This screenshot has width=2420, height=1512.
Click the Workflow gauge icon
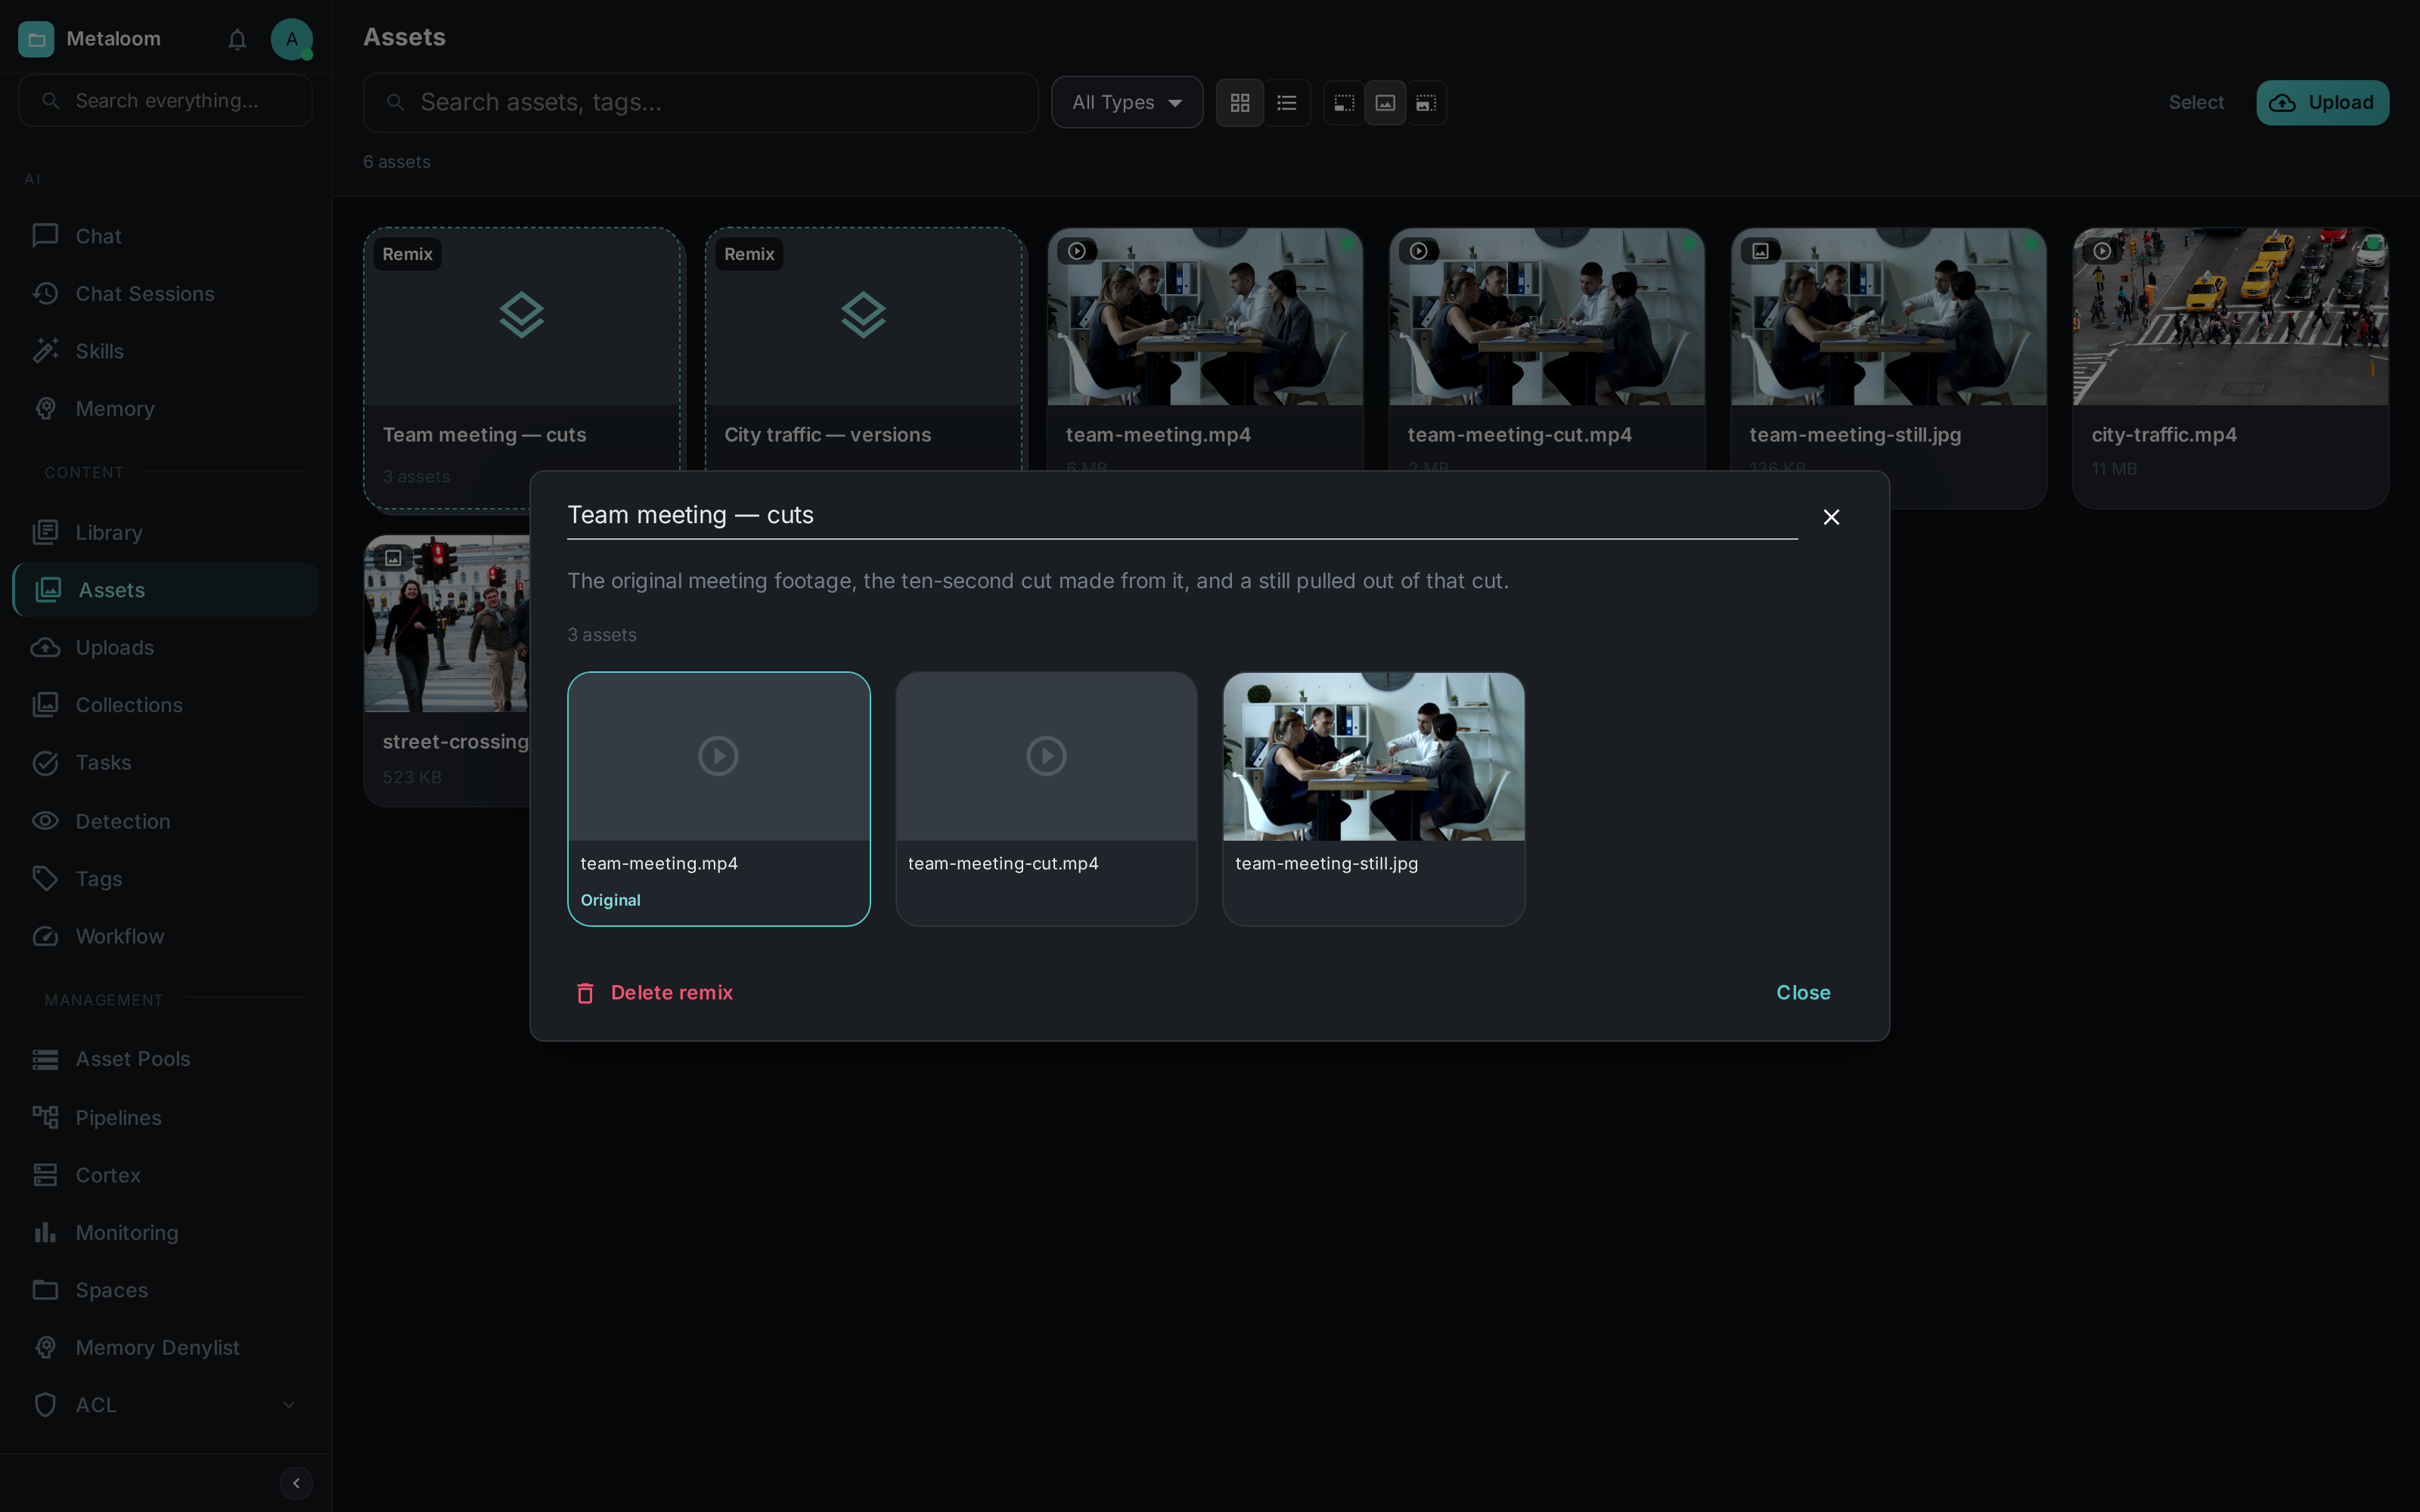pyautogui.click(x=45, y=936)
